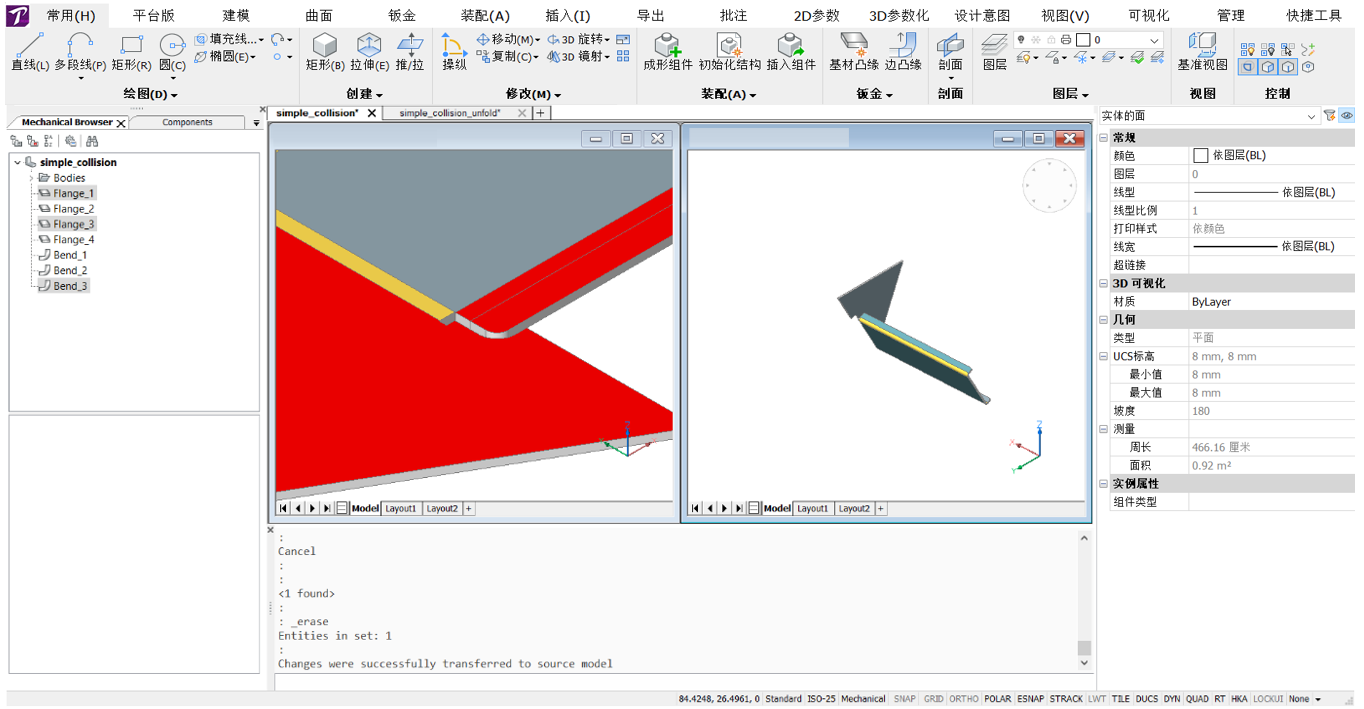Image resolution: width=1364 pixels, height=709 pixels.
Task: Select Bend_1 in the browser tree
Action: tap(70, 255)
